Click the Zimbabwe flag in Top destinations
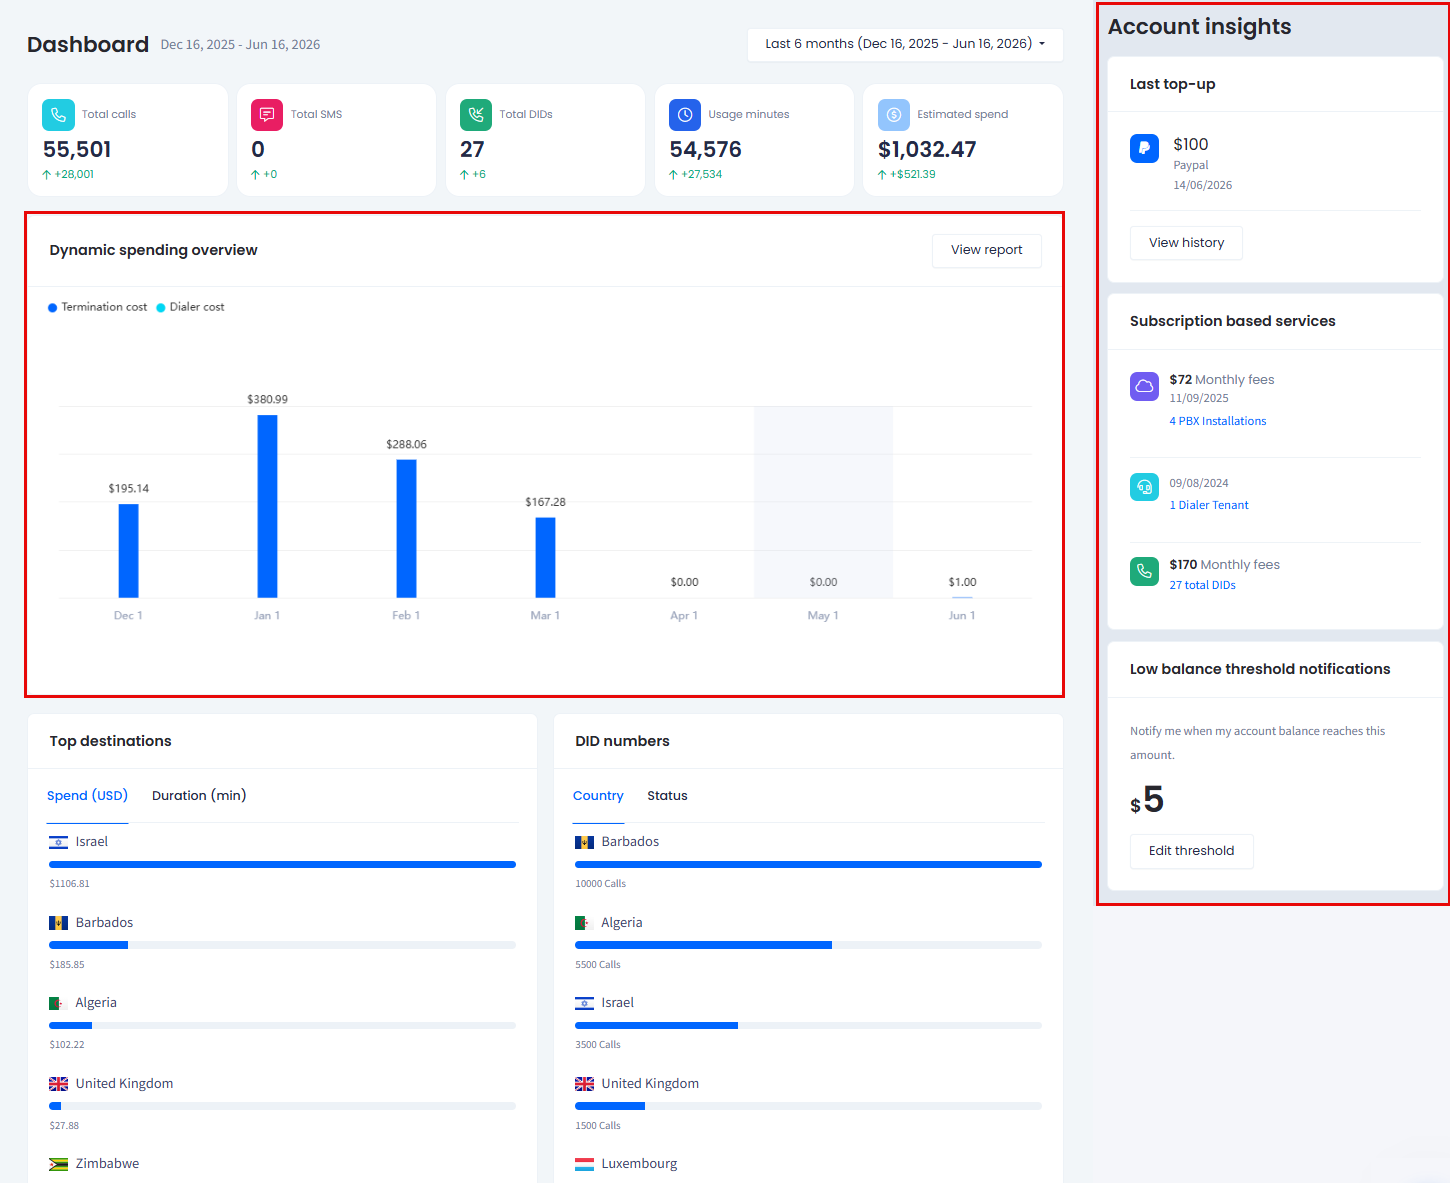The width and height of the screenshot is (1450, 1183). 59,1164
